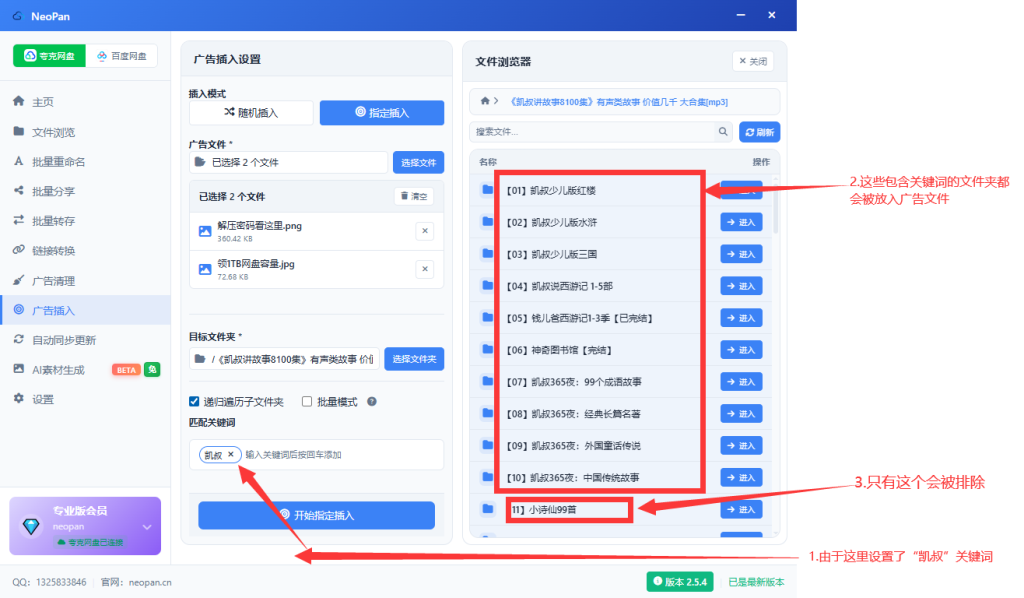This screenshot has width=1024, height=598.
Task: Remove 解压密码看这里.png from the list
Action: (424, 230)
